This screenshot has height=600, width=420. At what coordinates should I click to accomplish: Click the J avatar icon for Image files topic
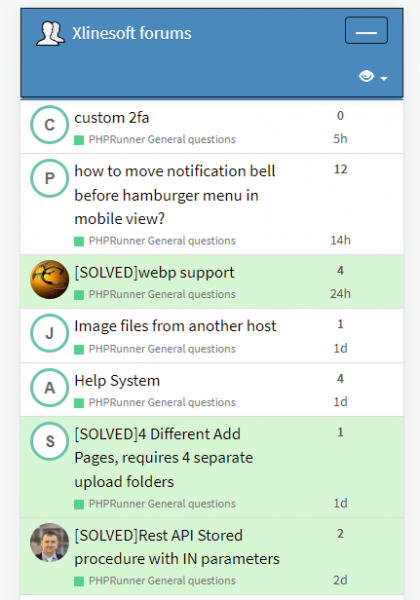49,333
